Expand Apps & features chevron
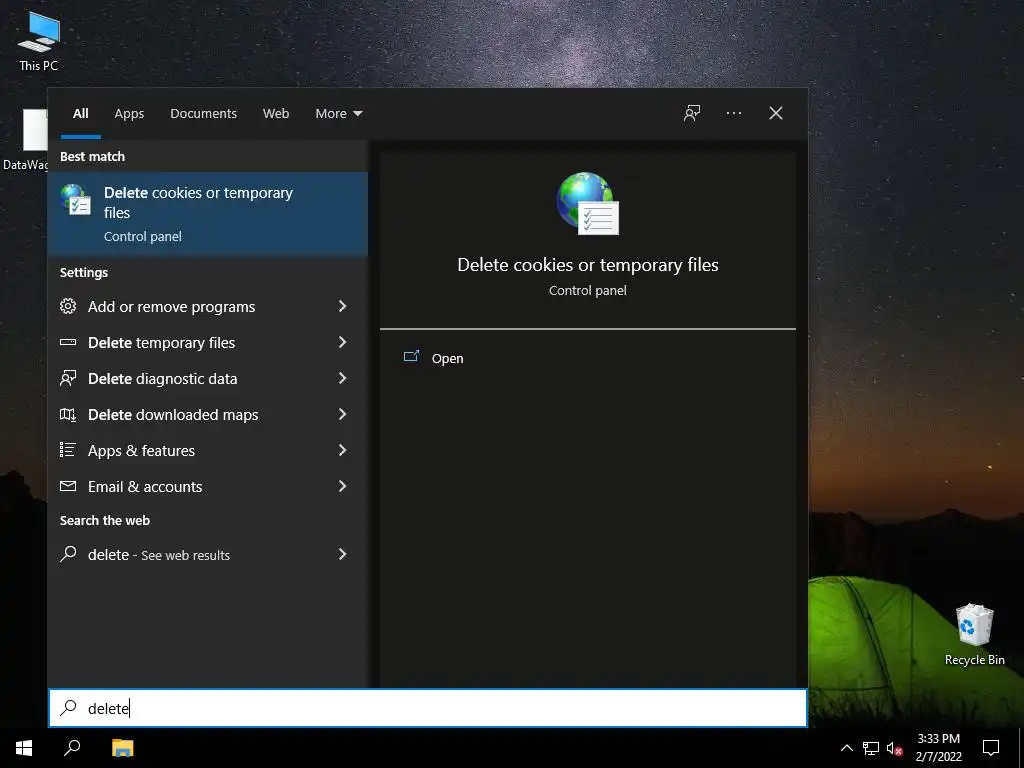1024x768 pixels. [x=342, y=450]
